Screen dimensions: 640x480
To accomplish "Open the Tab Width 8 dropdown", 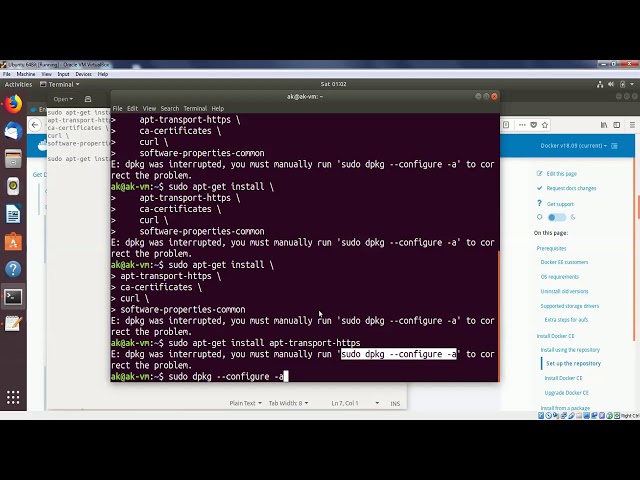I will [x=289, y=403].
